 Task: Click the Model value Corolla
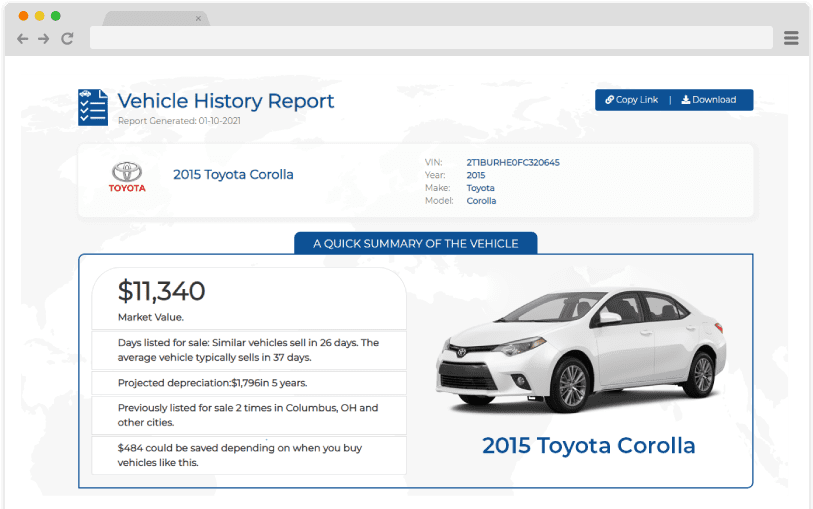[x=481, y=201]
